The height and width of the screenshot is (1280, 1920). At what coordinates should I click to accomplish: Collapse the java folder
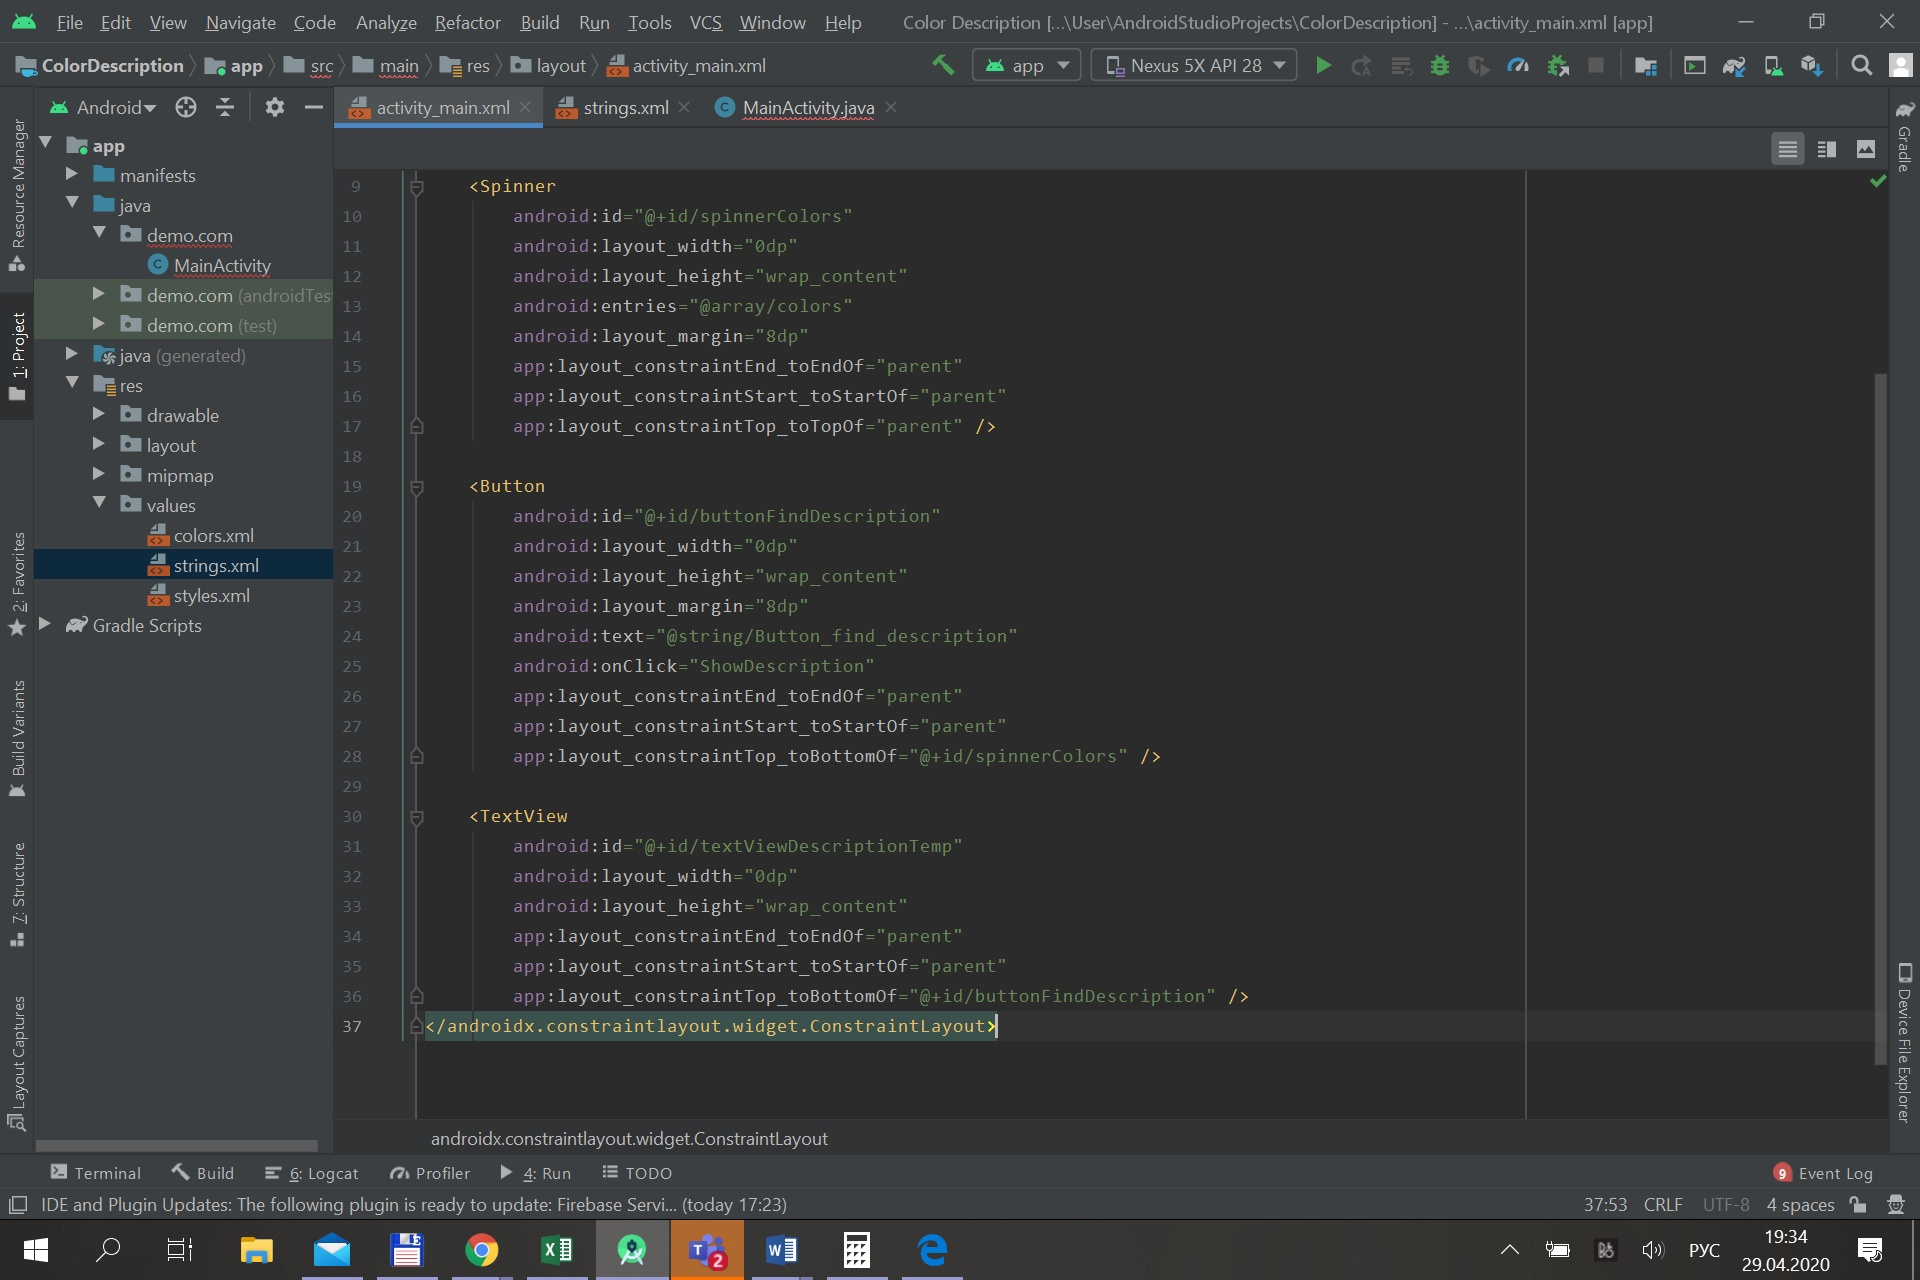point(71,203)
